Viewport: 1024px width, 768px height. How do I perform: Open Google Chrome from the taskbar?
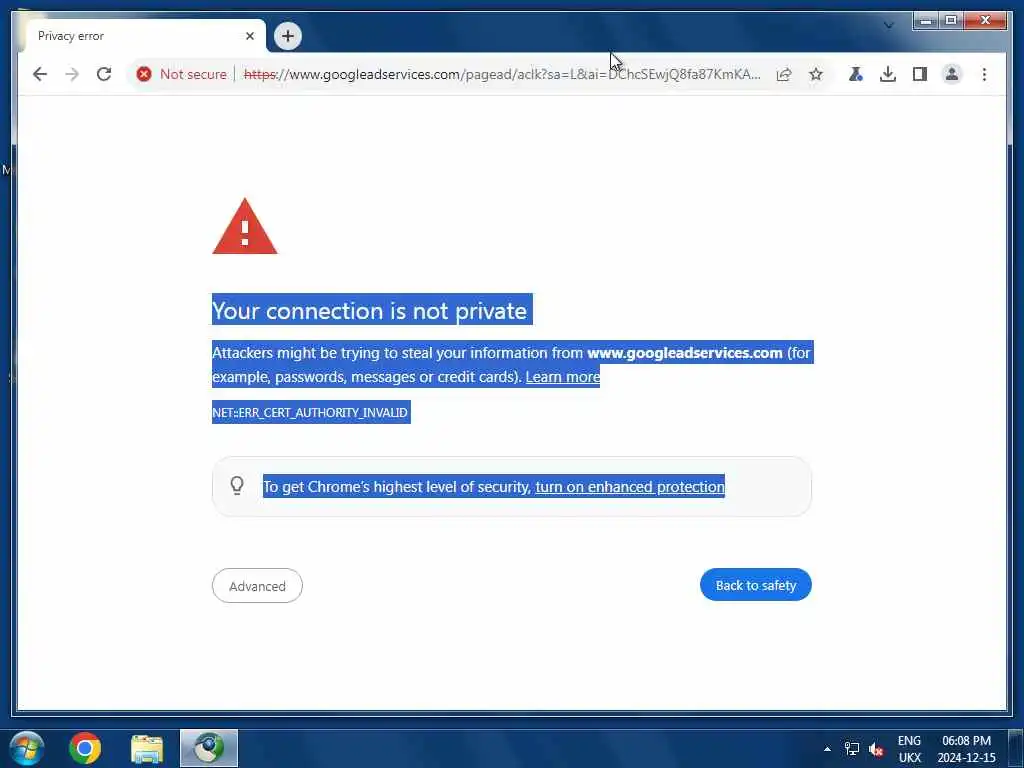tap(86, 748)
